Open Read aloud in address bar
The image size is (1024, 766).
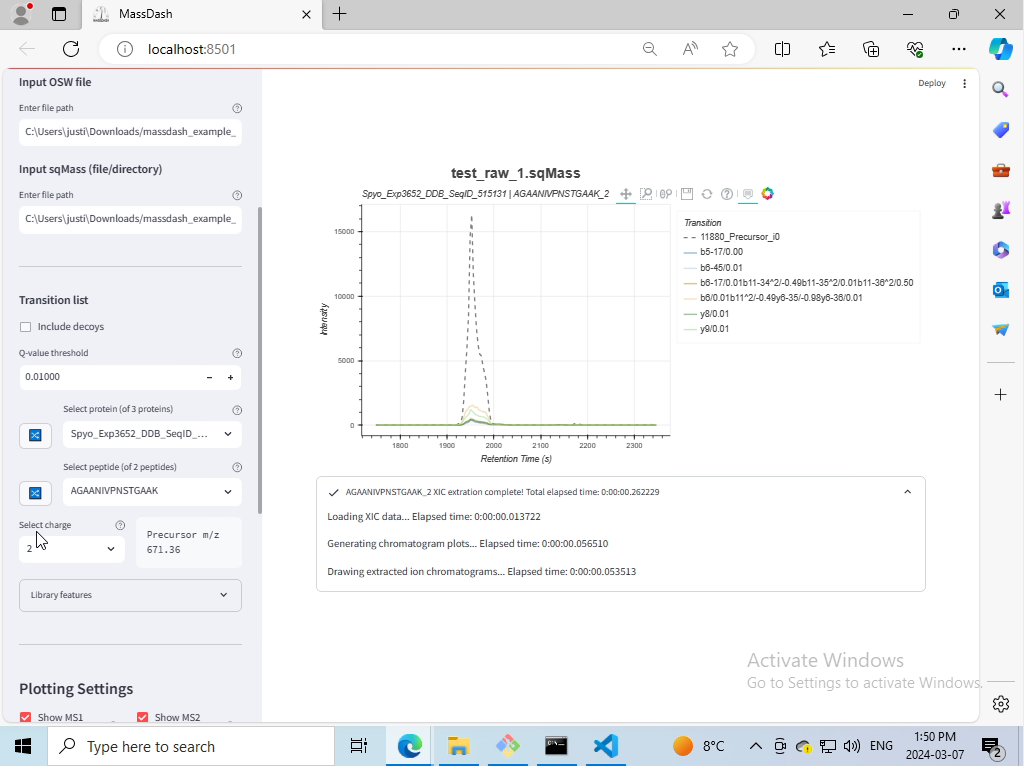pyautogui.click(x=690, y=49)
